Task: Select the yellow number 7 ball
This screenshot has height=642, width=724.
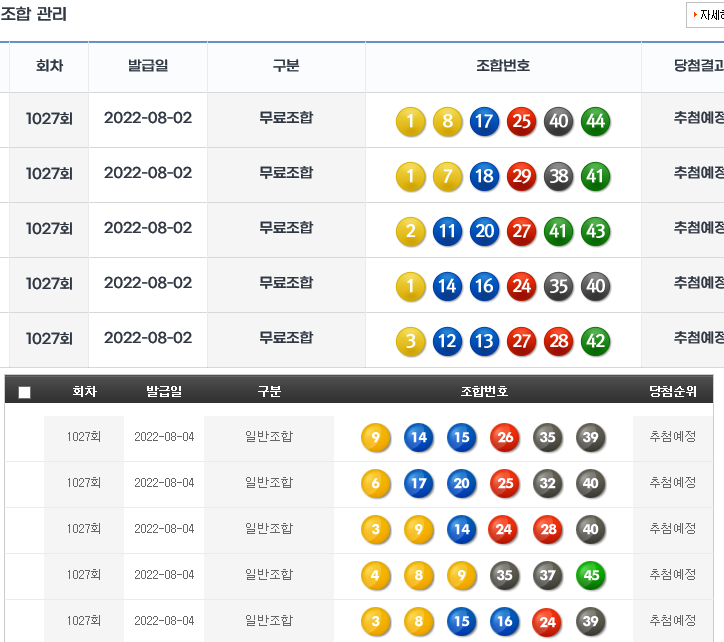Action: 447,177
